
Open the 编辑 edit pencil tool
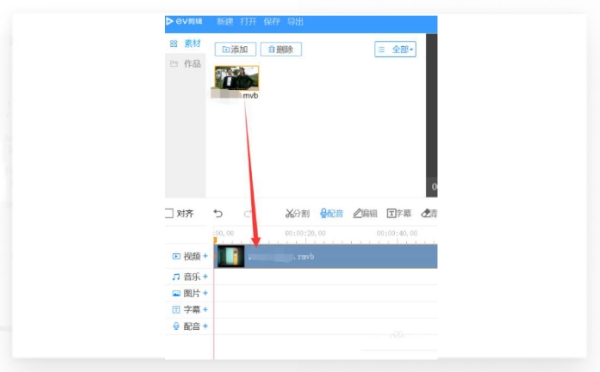(x=365, y=213)
